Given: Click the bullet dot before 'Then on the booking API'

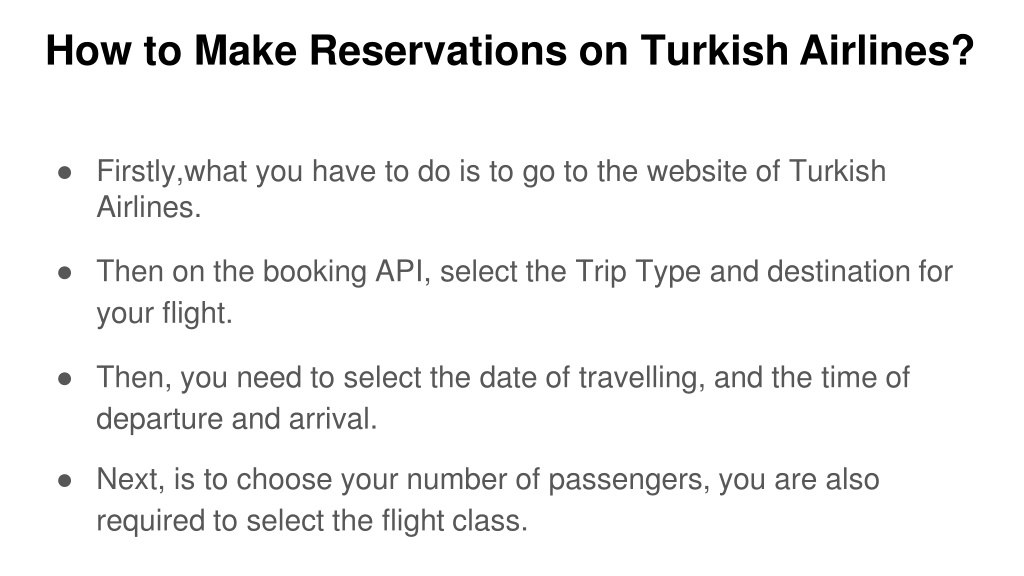Looking at the screenshot, I should point(65,273).
